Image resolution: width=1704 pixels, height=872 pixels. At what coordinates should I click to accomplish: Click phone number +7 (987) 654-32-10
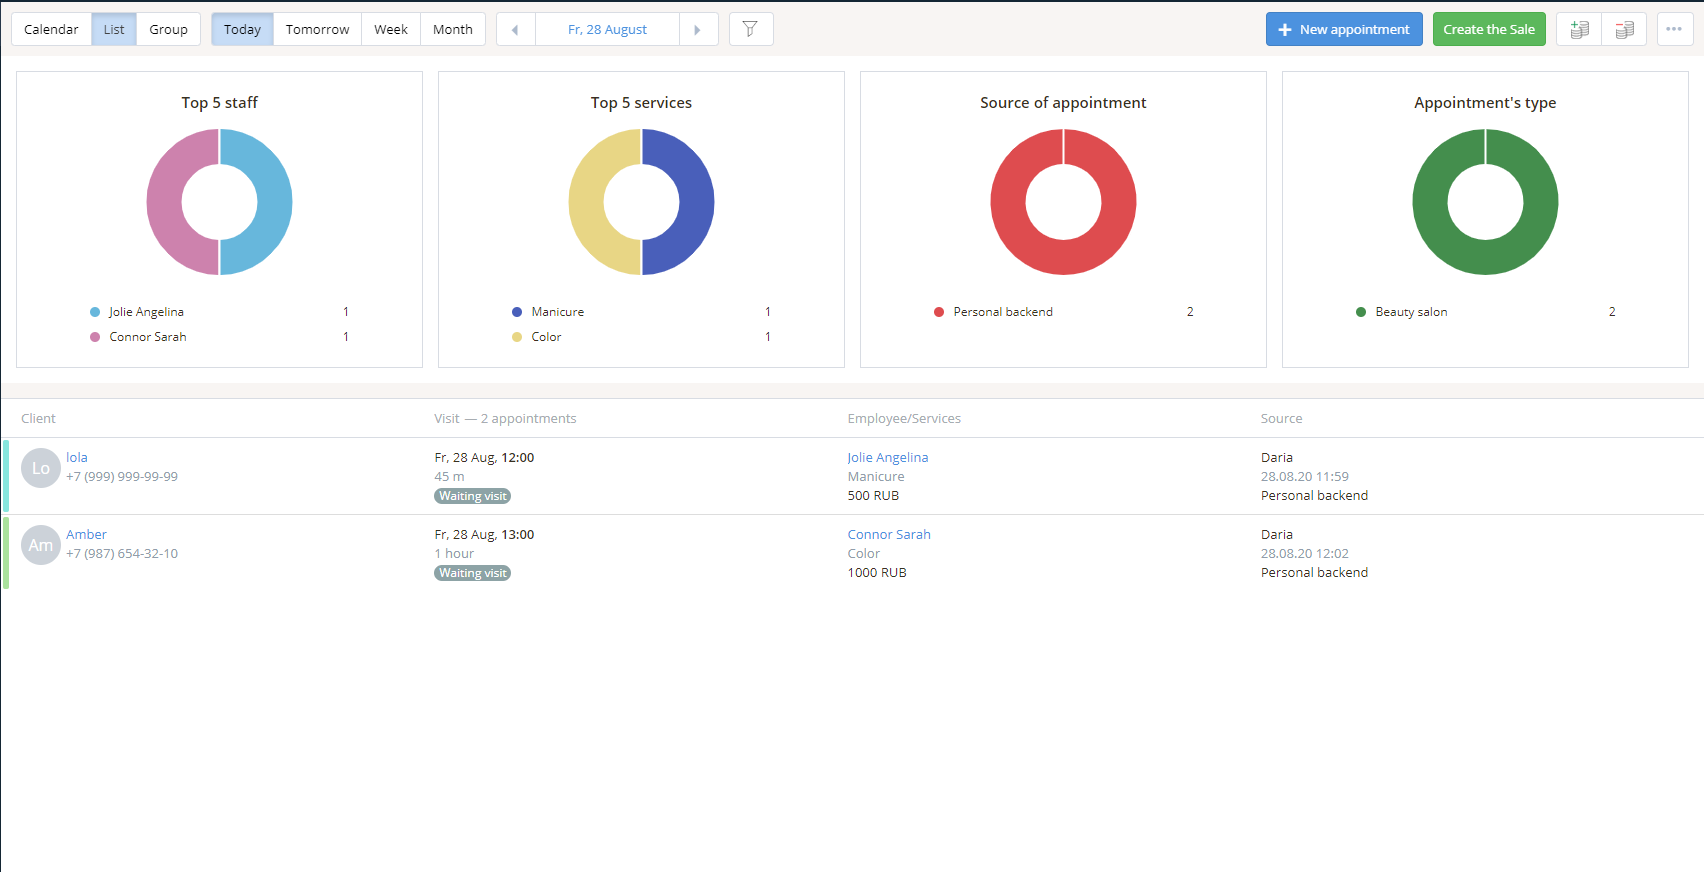[x=122, y=553]
